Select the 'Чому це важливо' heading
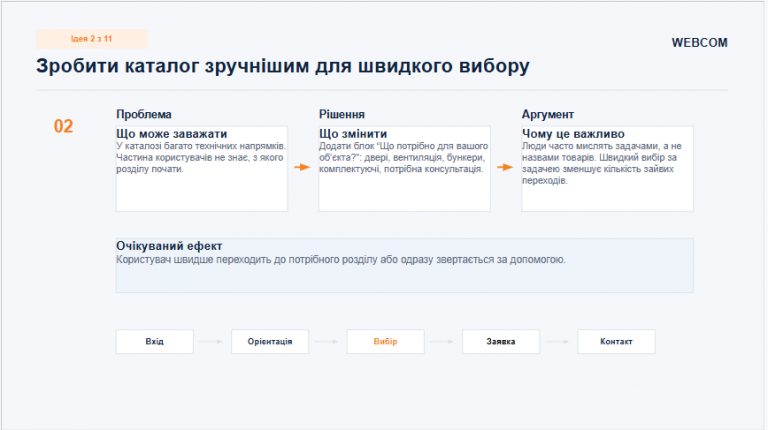 573,134
